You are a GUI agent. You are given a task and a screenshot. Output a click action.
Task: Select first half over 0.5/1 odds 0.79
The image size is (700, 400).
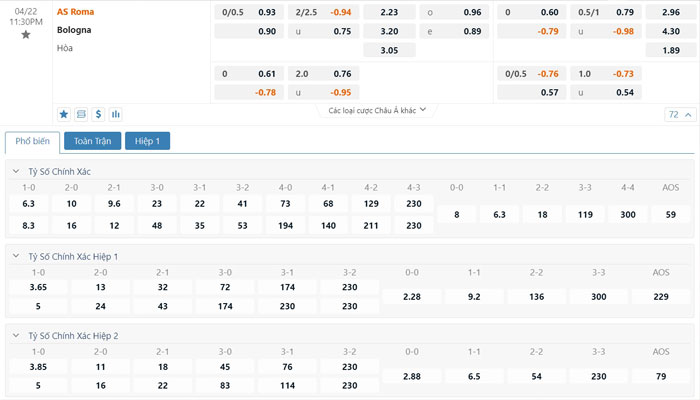pyautogui.click(x=606, y=12)
